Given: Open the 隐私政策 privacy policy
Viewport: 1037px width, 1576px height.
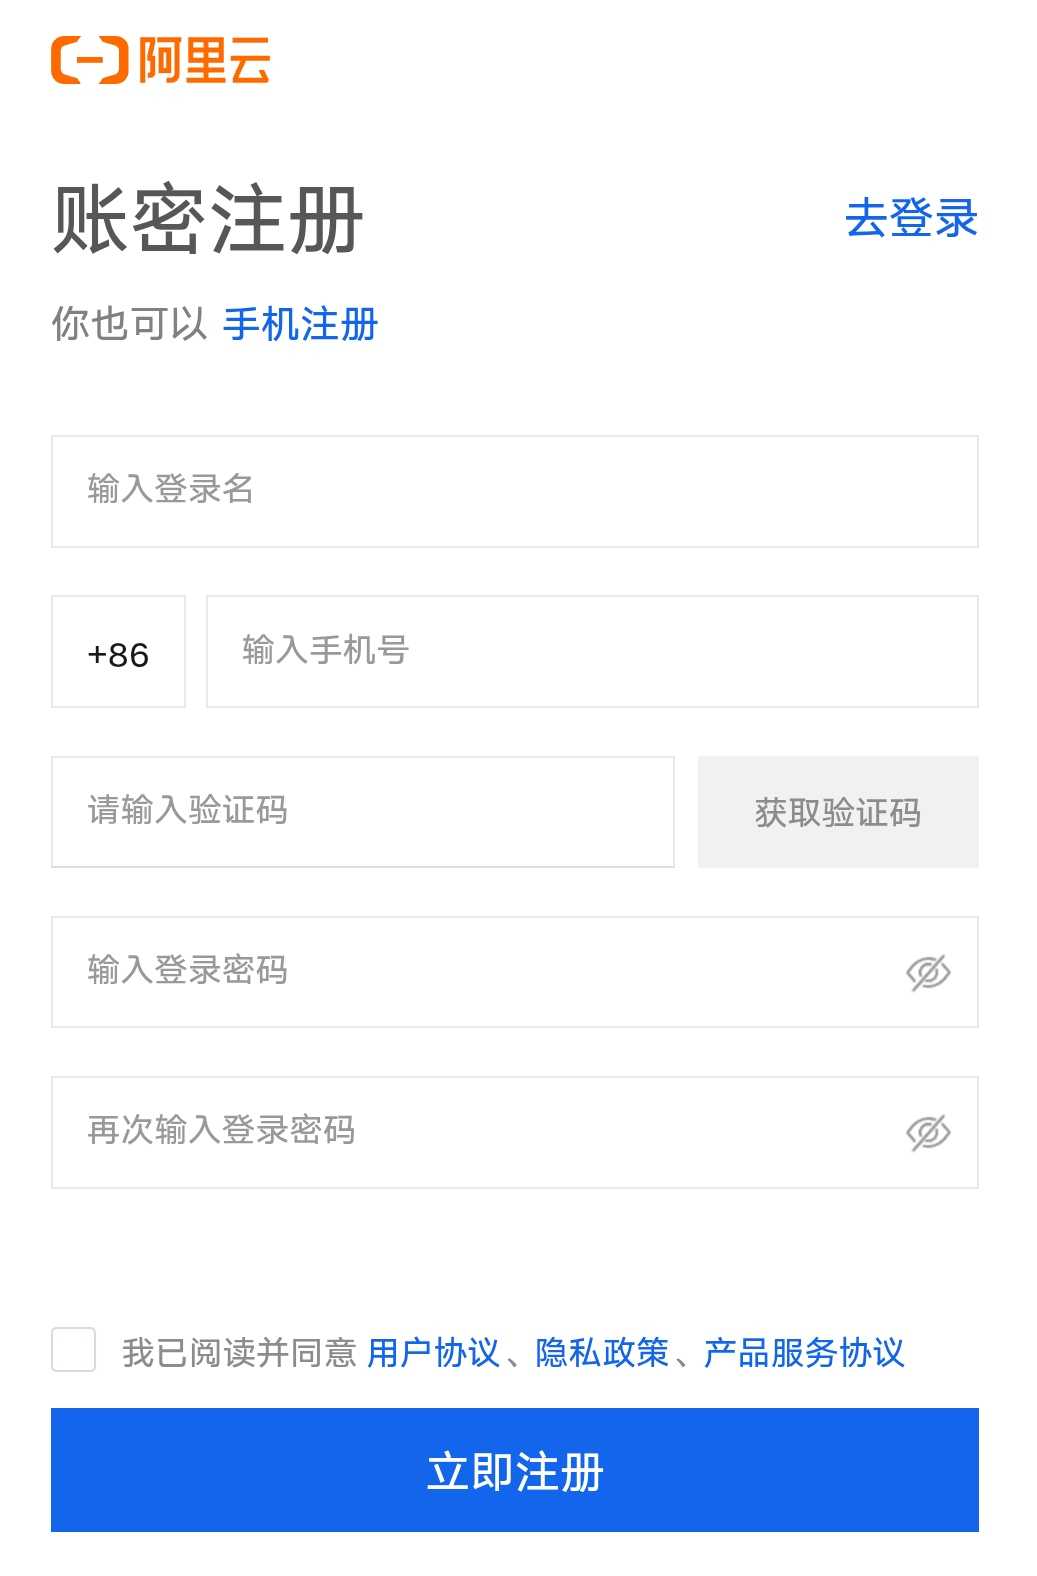Looking at the screenshot, I should click(x=602, y=1354).
